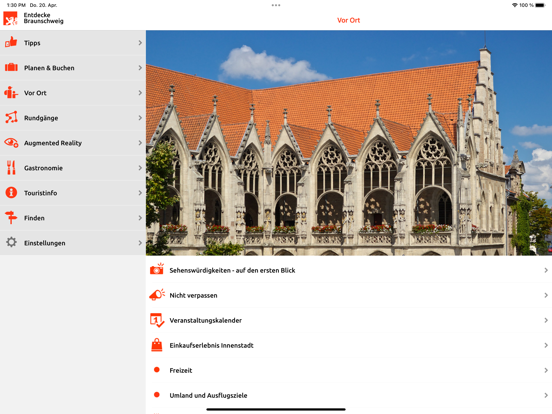Click the Augmented Reality eye icon
Viewport: 552px width, 414px height.
11,143
